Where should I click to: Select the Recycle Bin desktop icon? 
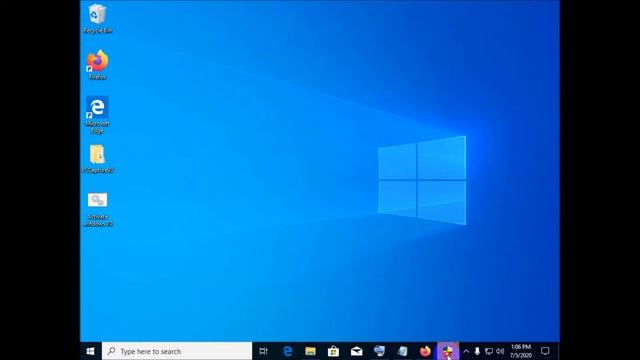click(97, 18)
